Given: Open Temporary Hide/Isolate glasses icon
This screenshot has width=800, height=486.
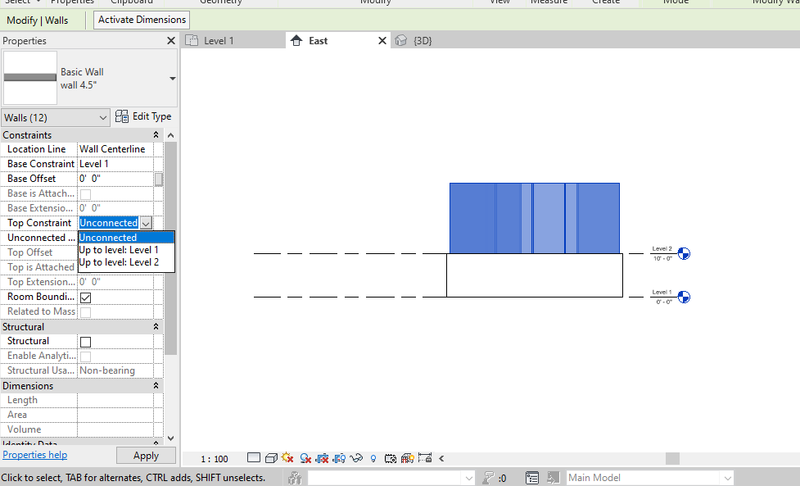Looking at the screenshot, I should point(356,458).
